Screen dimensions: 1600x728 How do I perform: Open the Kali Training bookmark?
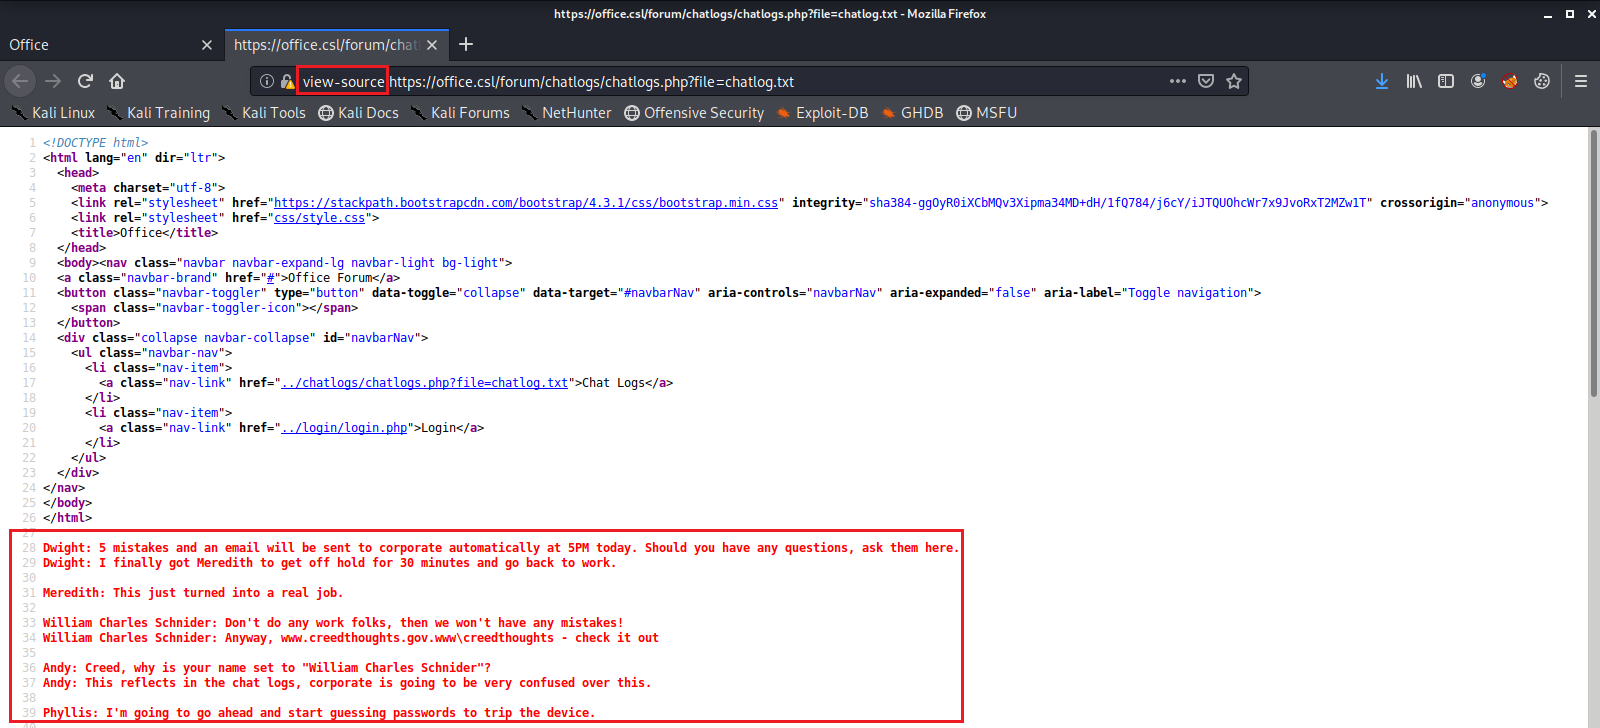[x=159, y=113]
